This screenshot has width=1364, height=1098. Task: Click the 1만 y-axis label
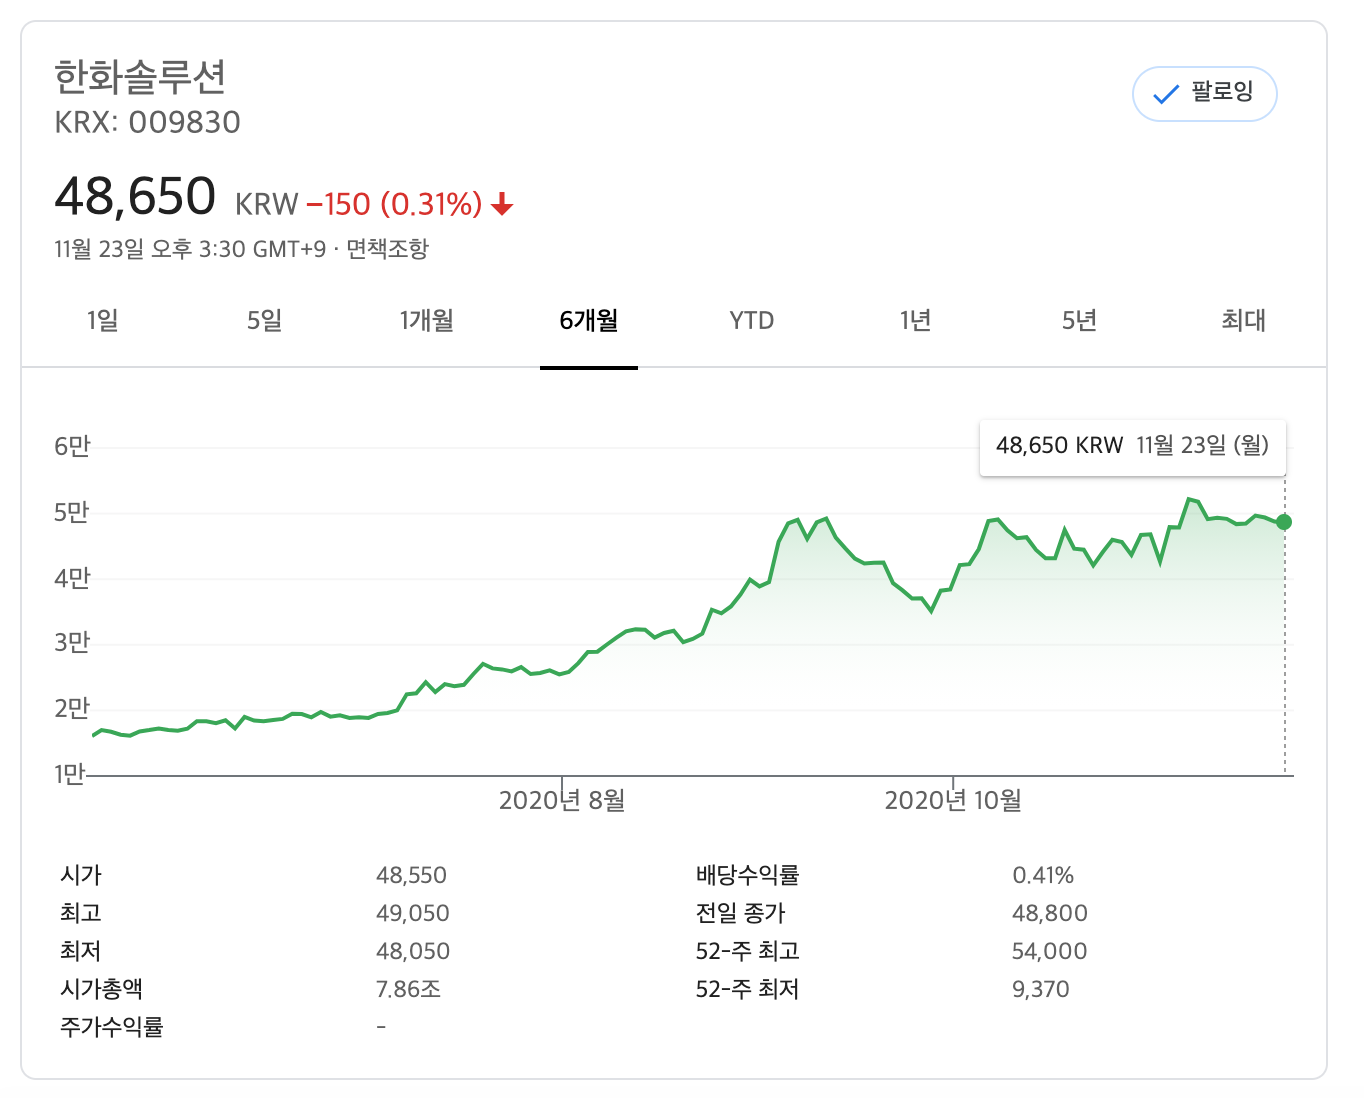point(70,774)
